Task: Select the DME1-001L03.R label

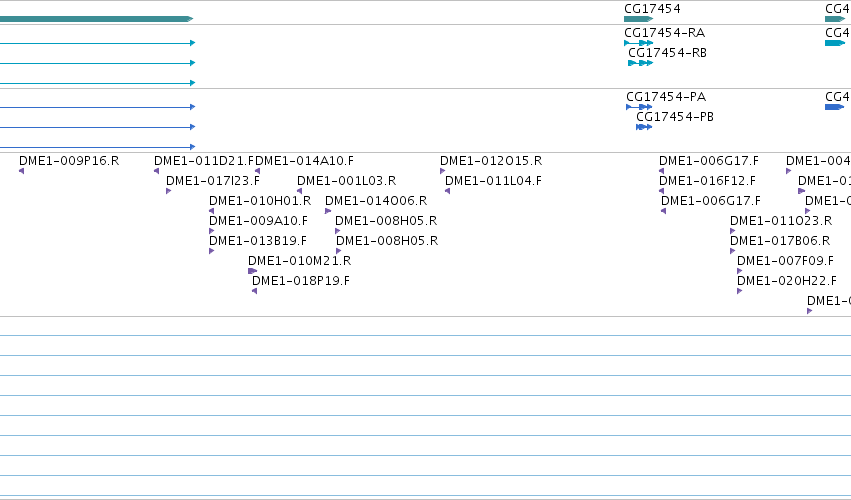Action: pos(346,181)
